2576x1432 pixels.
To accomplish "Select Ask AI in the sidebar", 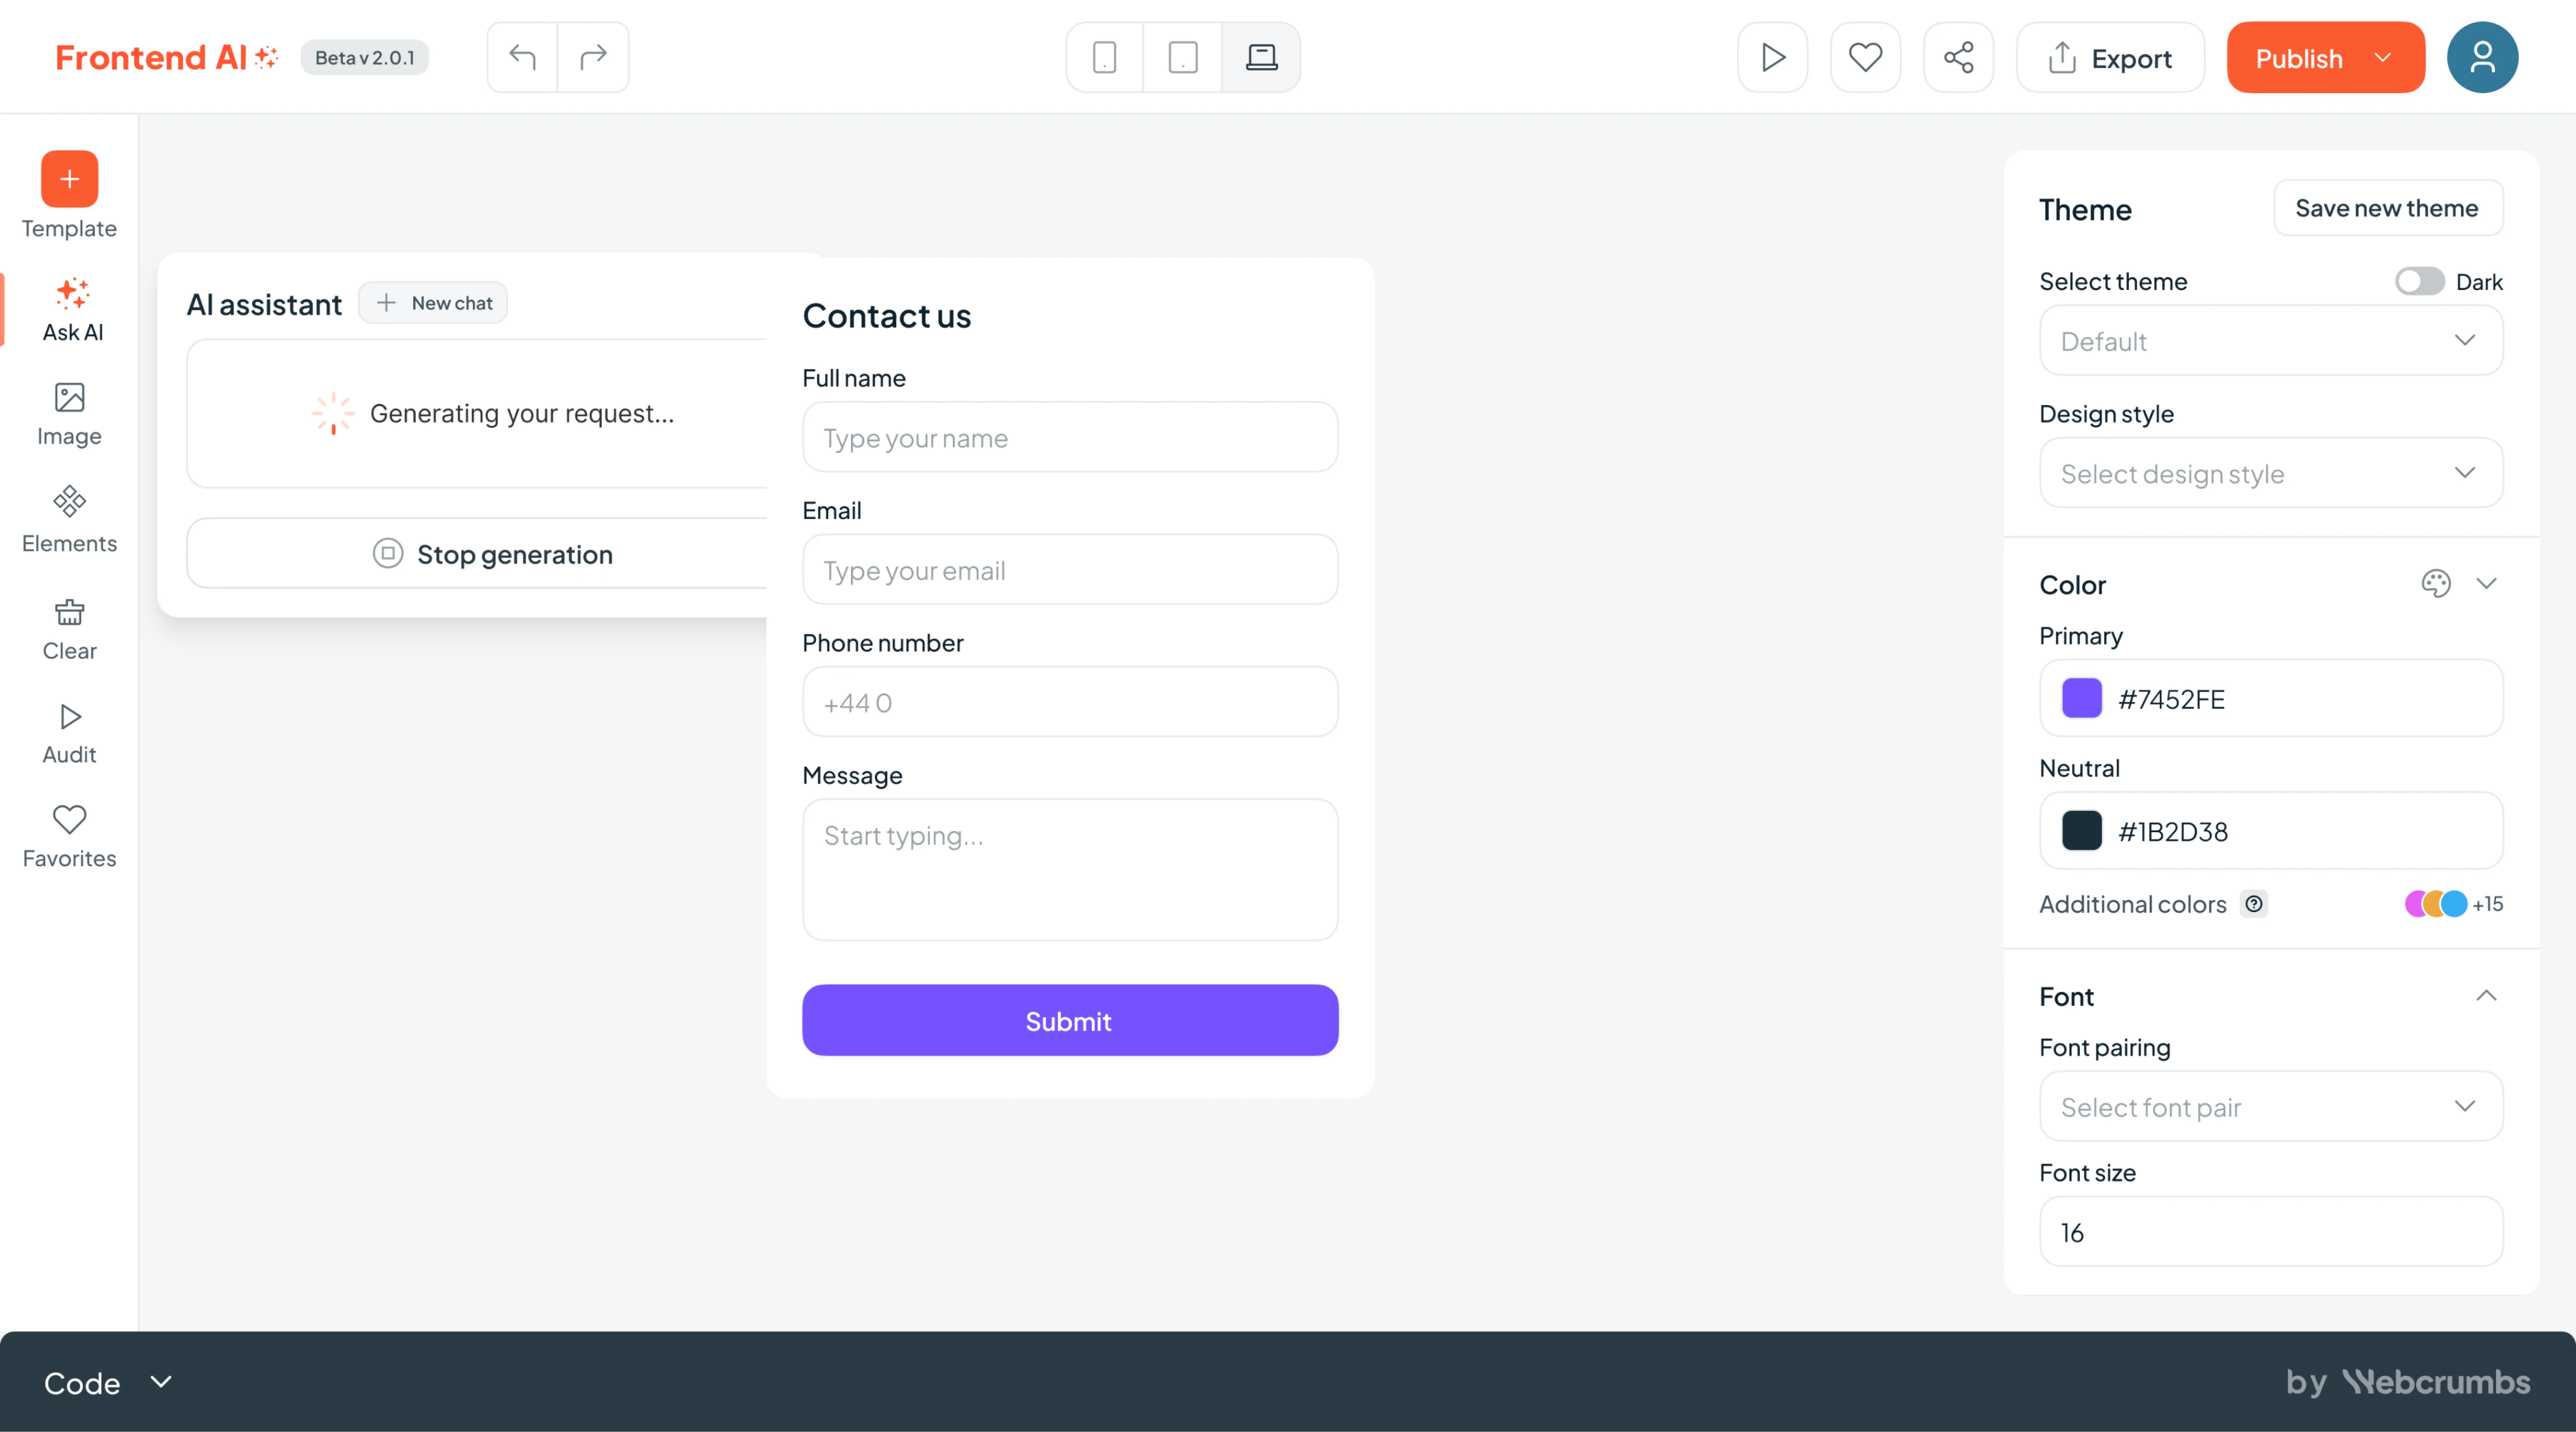I will pos(69,310).
